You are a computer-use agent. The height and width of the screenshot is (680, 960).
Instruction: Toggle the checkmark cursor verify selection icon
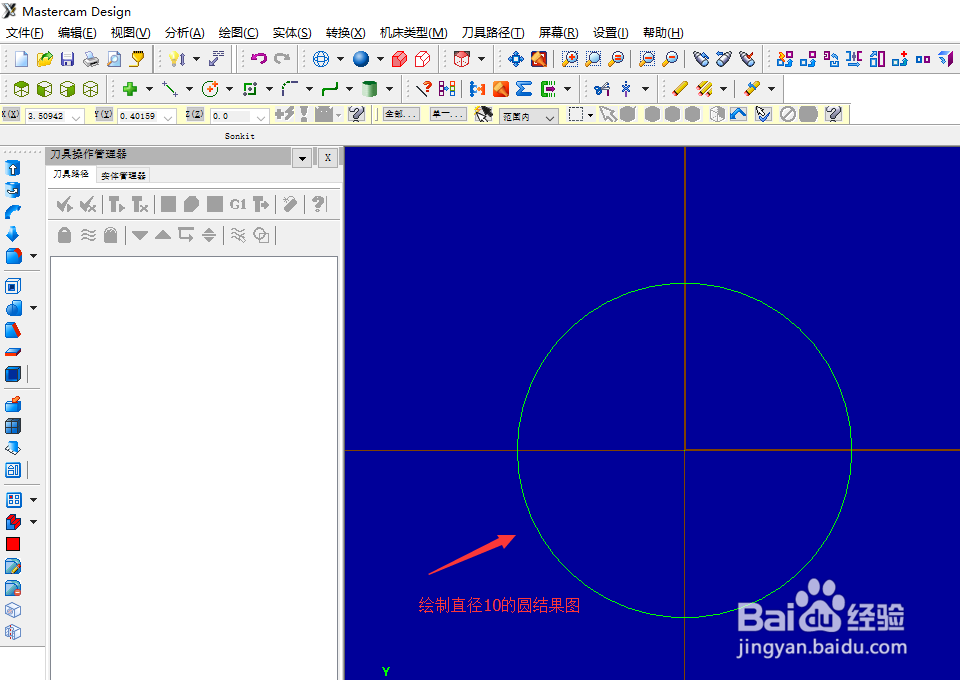tap(763, 114)
